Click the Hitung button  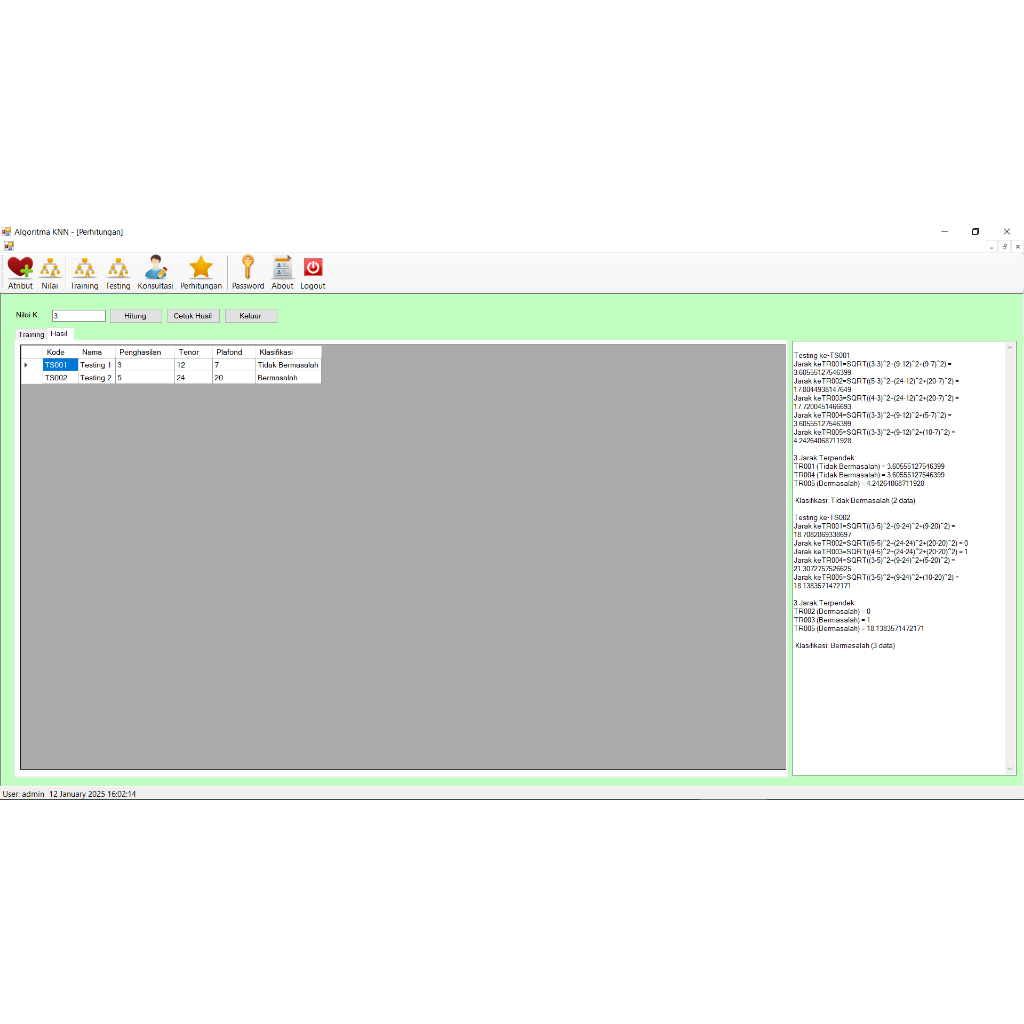pos(135,316)
